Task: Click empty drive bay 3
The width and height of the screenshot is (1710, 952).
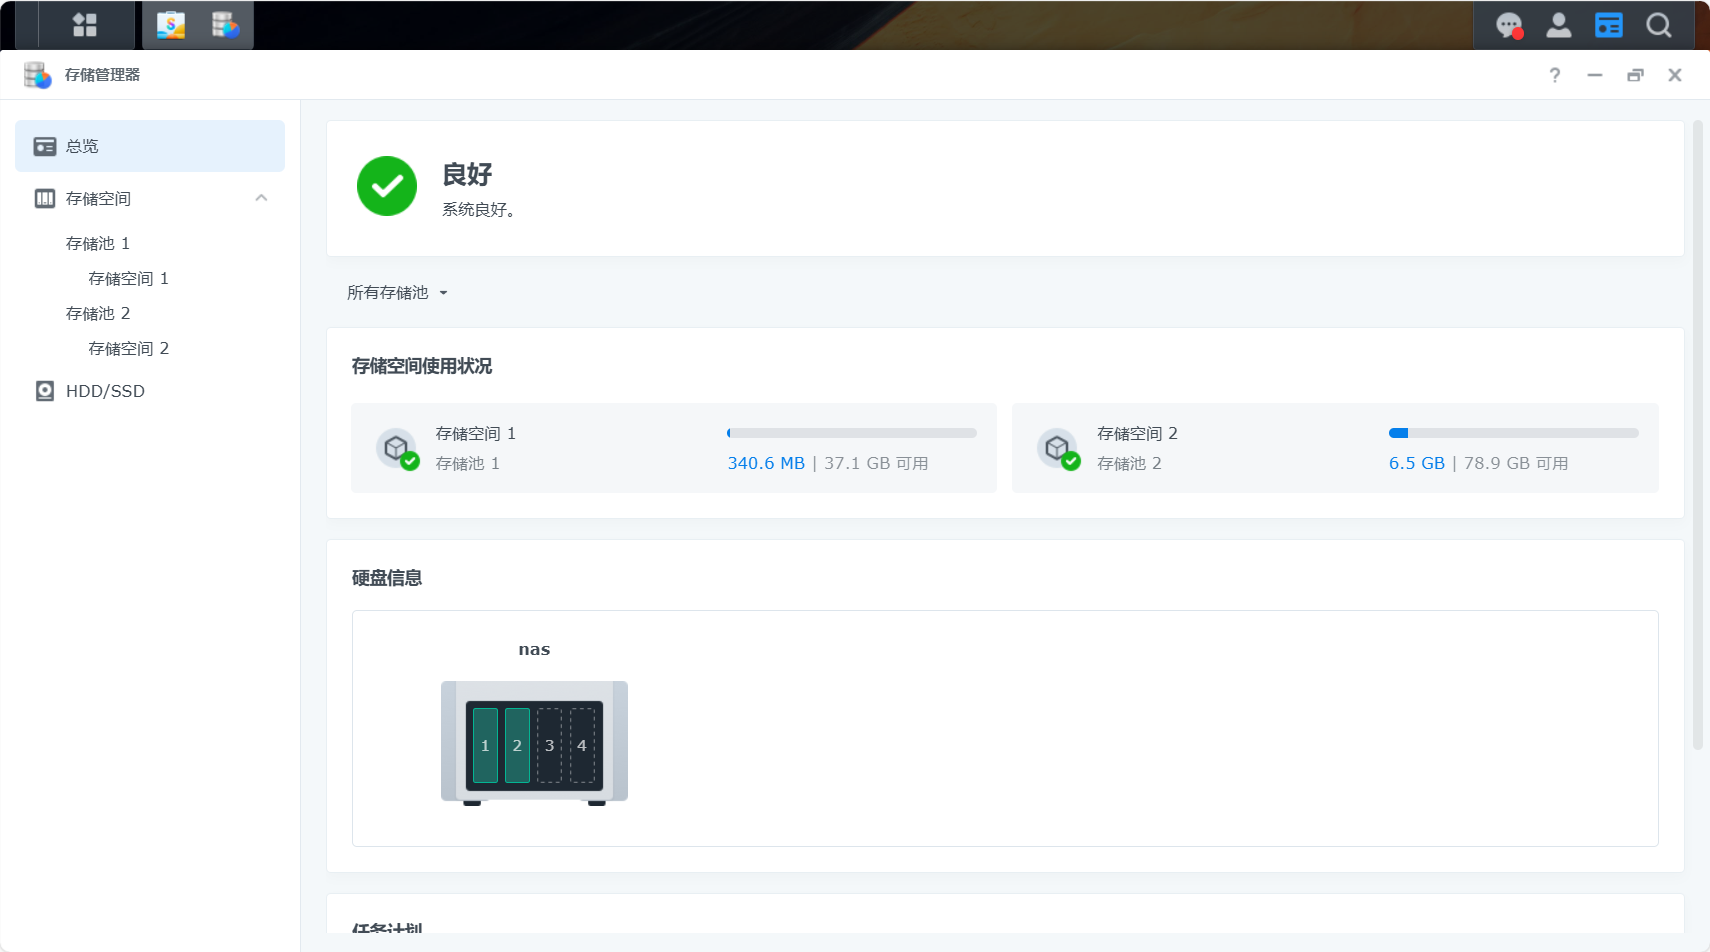Action: [549, 745]
